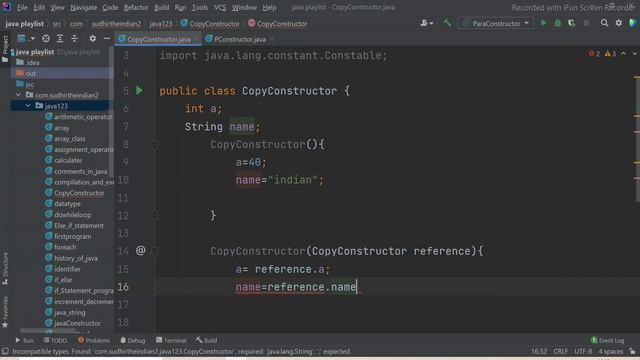Click the read-only lock icon in status bar
This screenshot has width=640, height=360.
pyautogui.click(x=632, y=351)
